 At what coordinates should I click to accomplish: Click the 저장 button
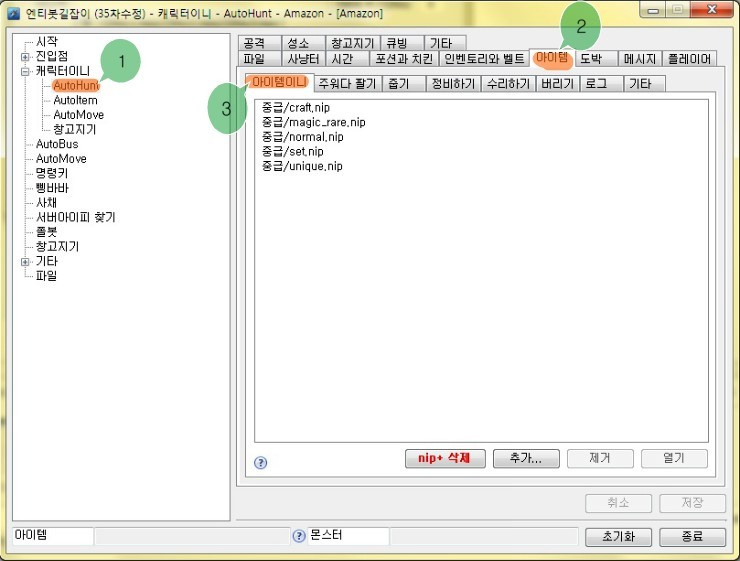(692, 503)
